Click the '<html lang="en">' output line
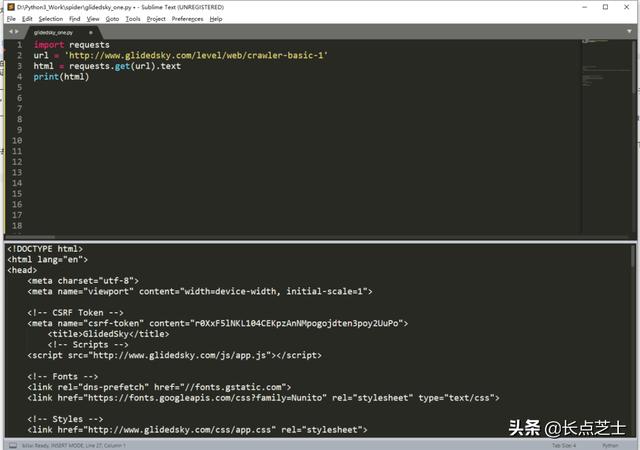This screenshot has height=450, width=640. [47, 260]
